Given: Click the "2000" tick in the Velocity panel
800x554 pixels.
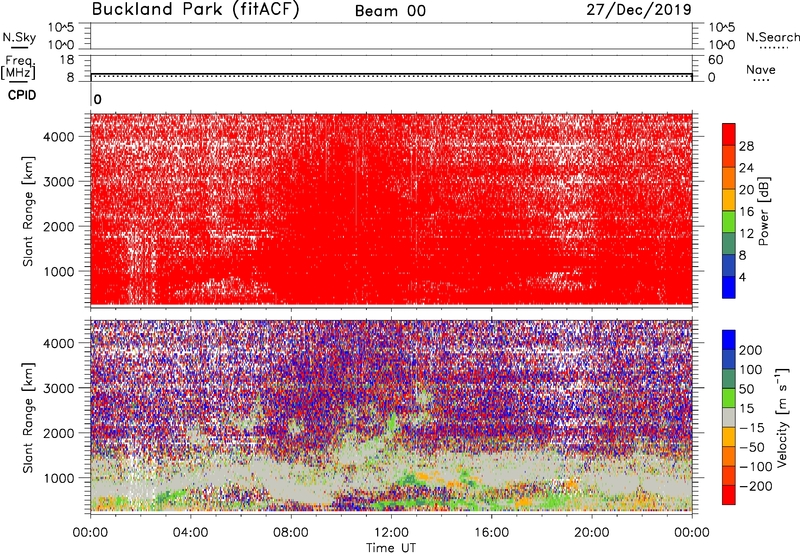Looking at the screenshot, I should tap(59, 433).
